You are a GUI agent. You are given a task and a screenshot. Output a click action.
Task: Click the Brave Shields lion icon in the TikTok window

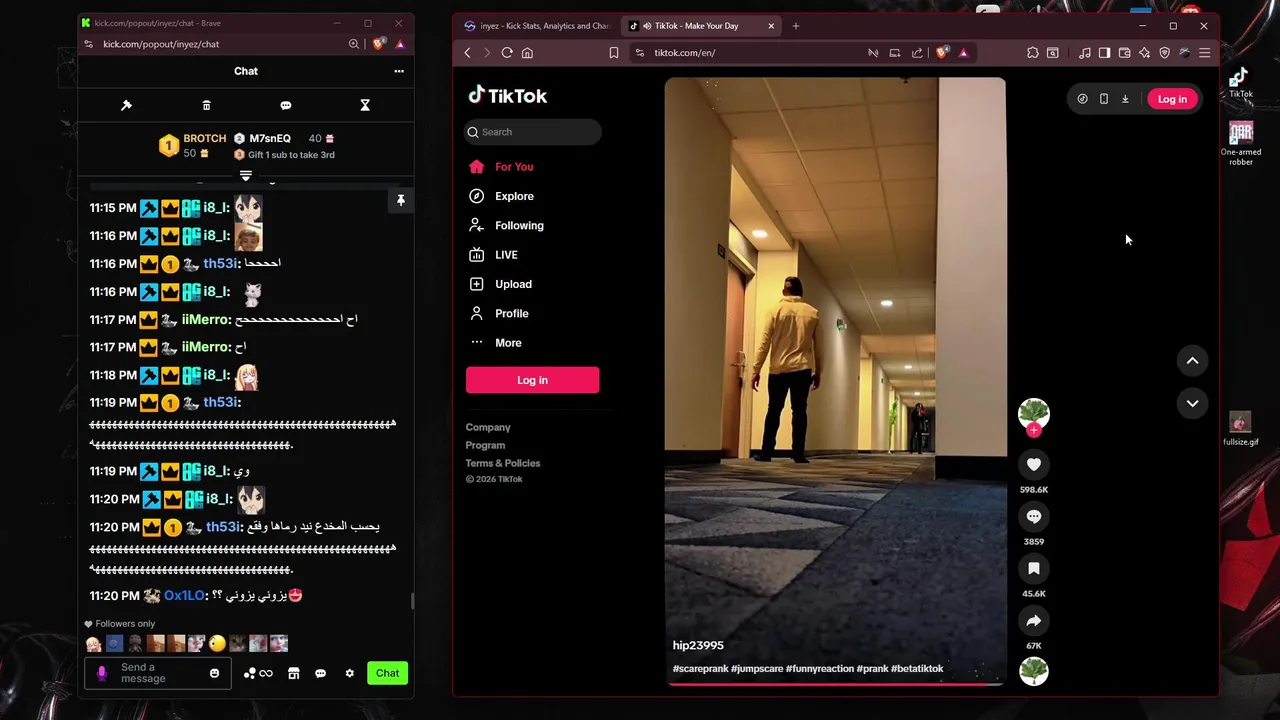point(942,53)
